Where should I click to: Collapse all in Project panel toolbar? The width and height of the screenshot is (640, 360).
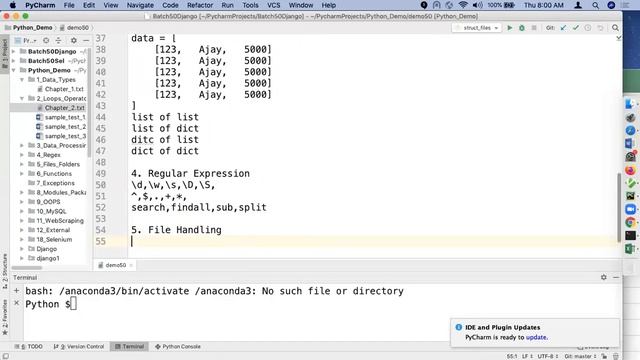point(58,40)
